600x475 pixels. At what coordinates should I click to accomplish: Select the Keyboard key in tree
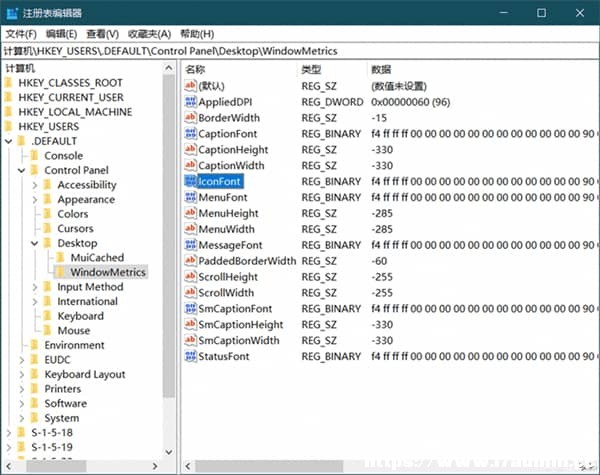pyautogui.click(x=81, y=316)
